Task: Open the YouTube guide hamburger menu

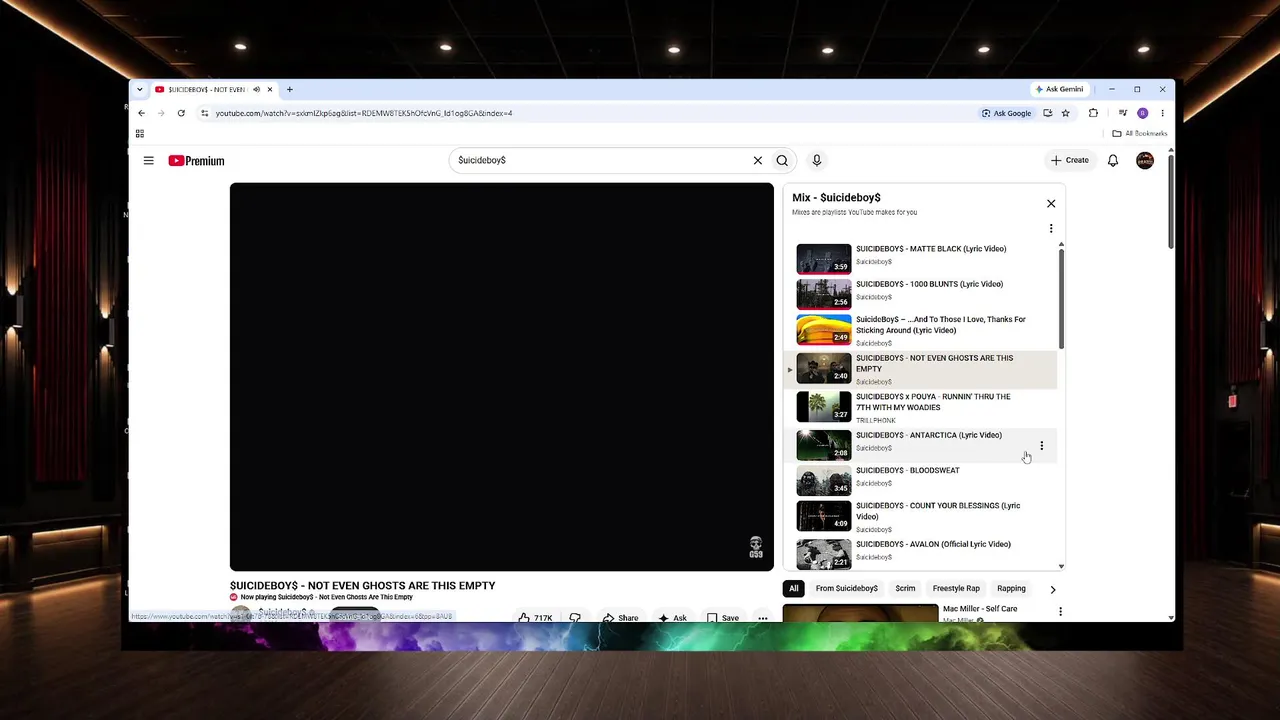Action: coord(148,160)
